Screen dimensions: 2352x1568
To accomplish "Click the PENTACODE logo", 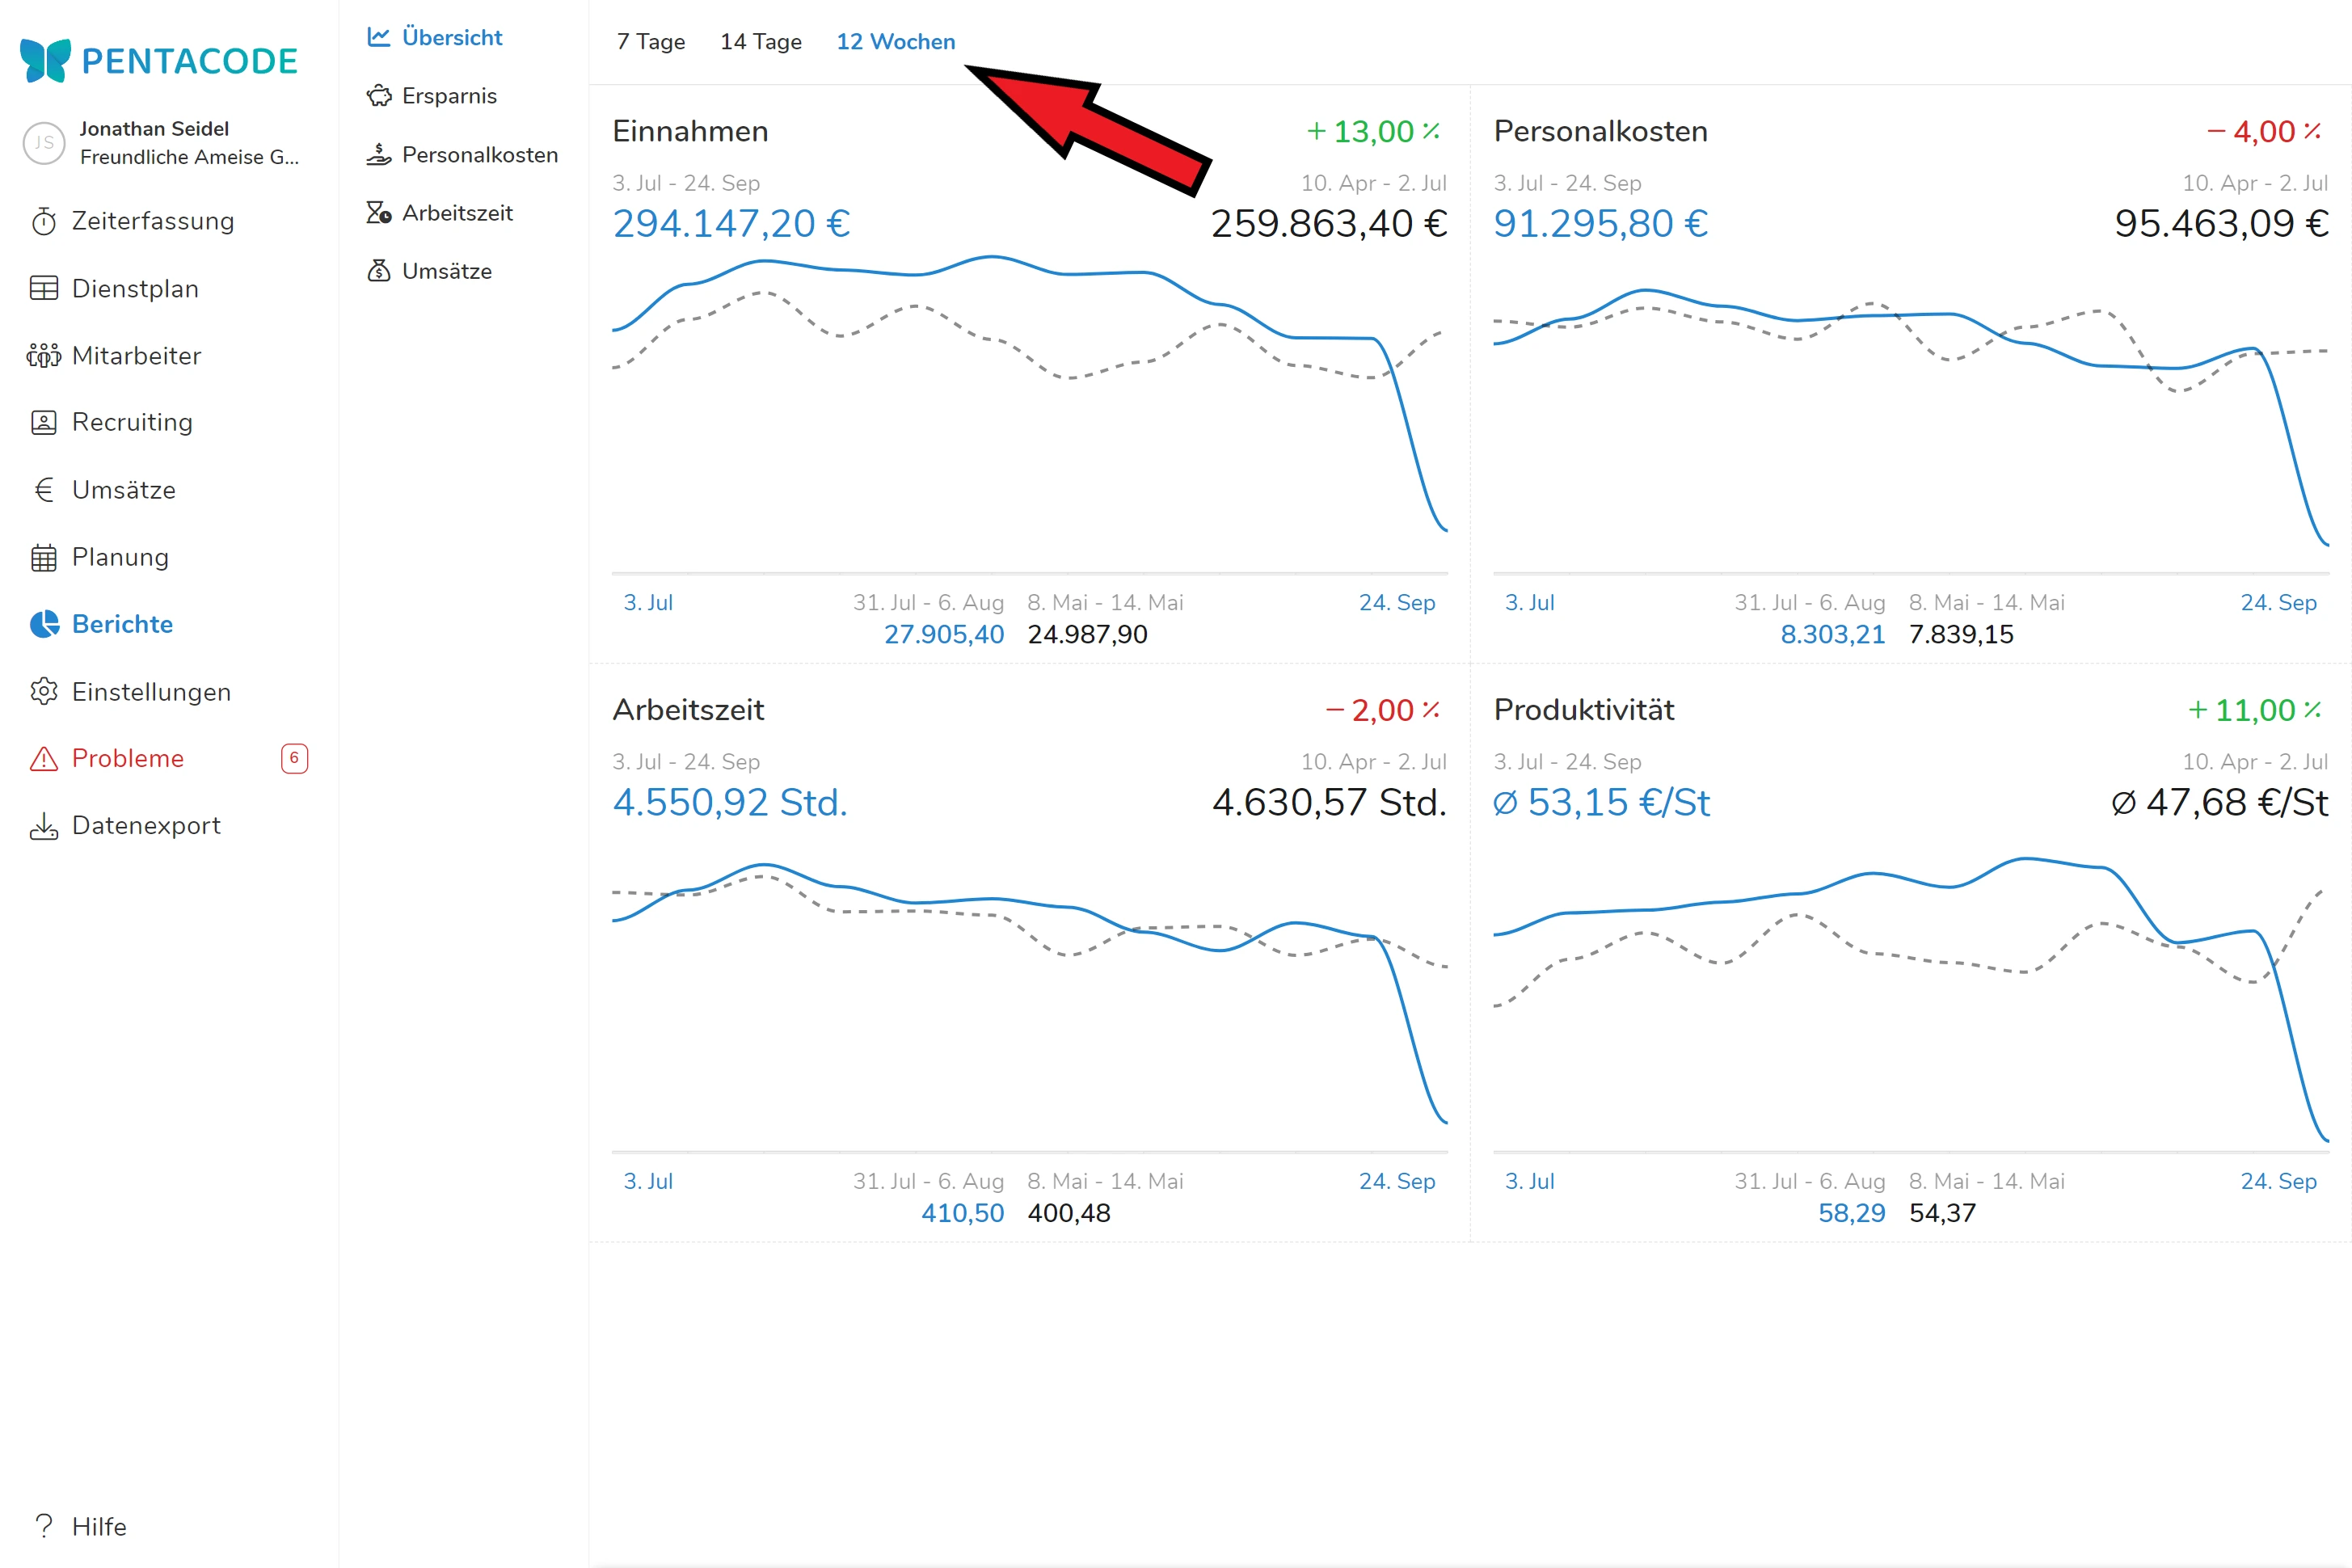I will pyautogui.click(x=159, y=60).
